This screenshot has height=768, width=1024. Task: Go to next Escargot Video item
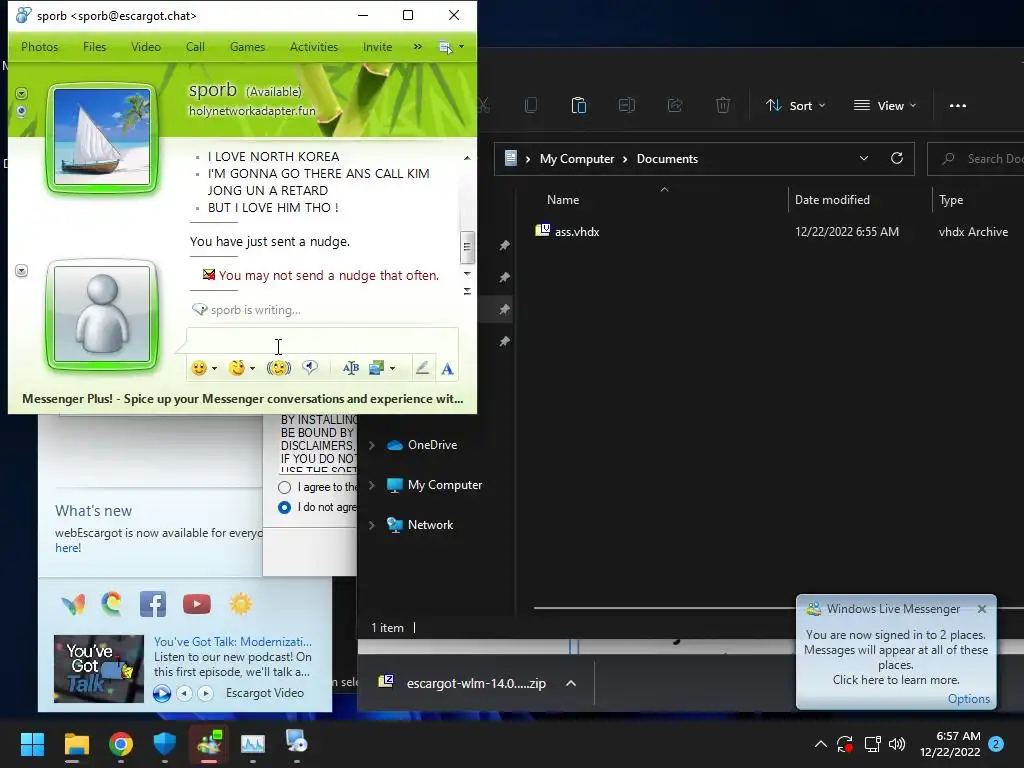(x=205, y=693)
